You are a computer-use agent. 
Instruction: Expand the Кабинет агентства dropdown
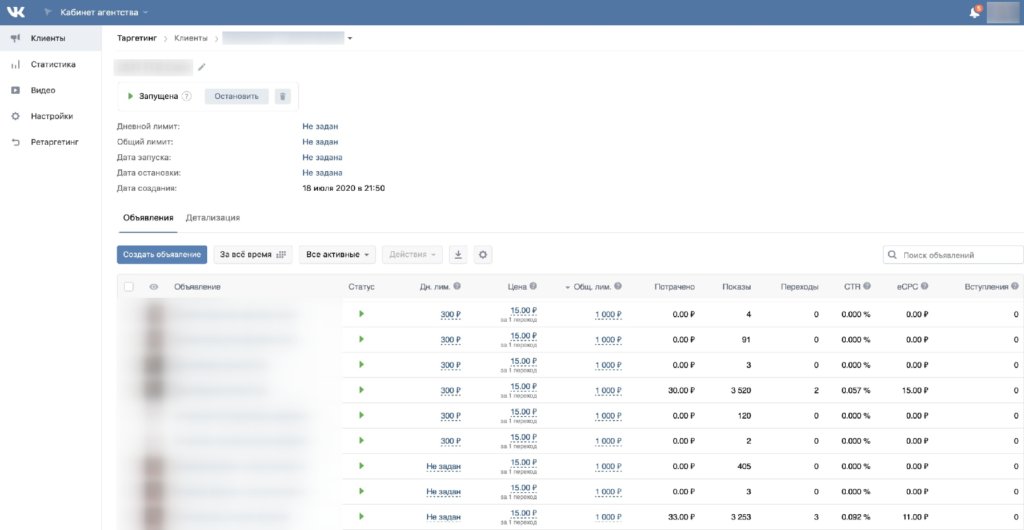[x=105, y=12]
